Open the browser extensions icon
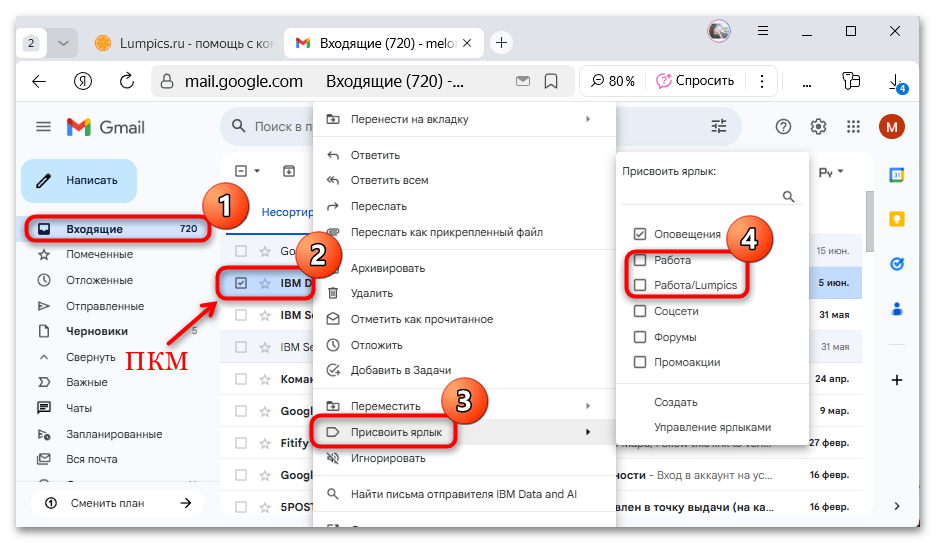The image size is (936, 543). [x=851, y=81]
